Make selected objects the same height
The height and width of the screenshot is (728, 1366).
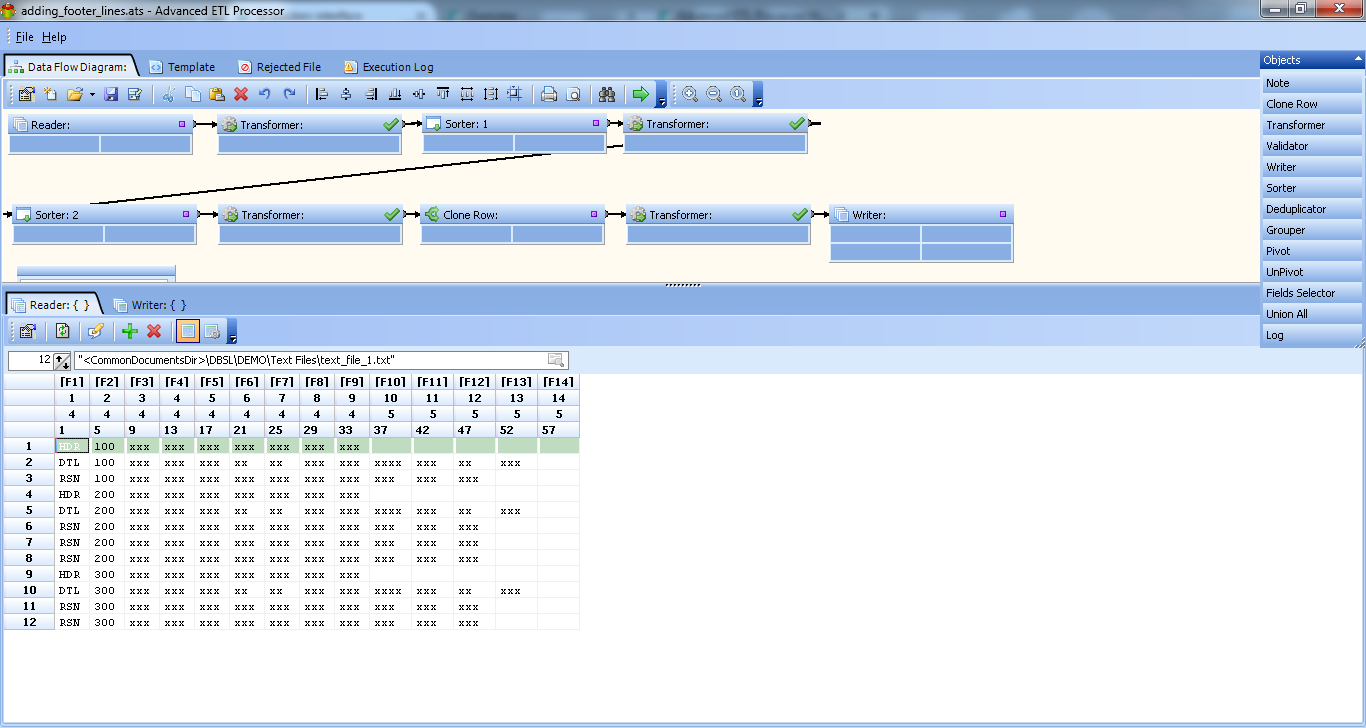pyautogui.click(x=490, y=95)
